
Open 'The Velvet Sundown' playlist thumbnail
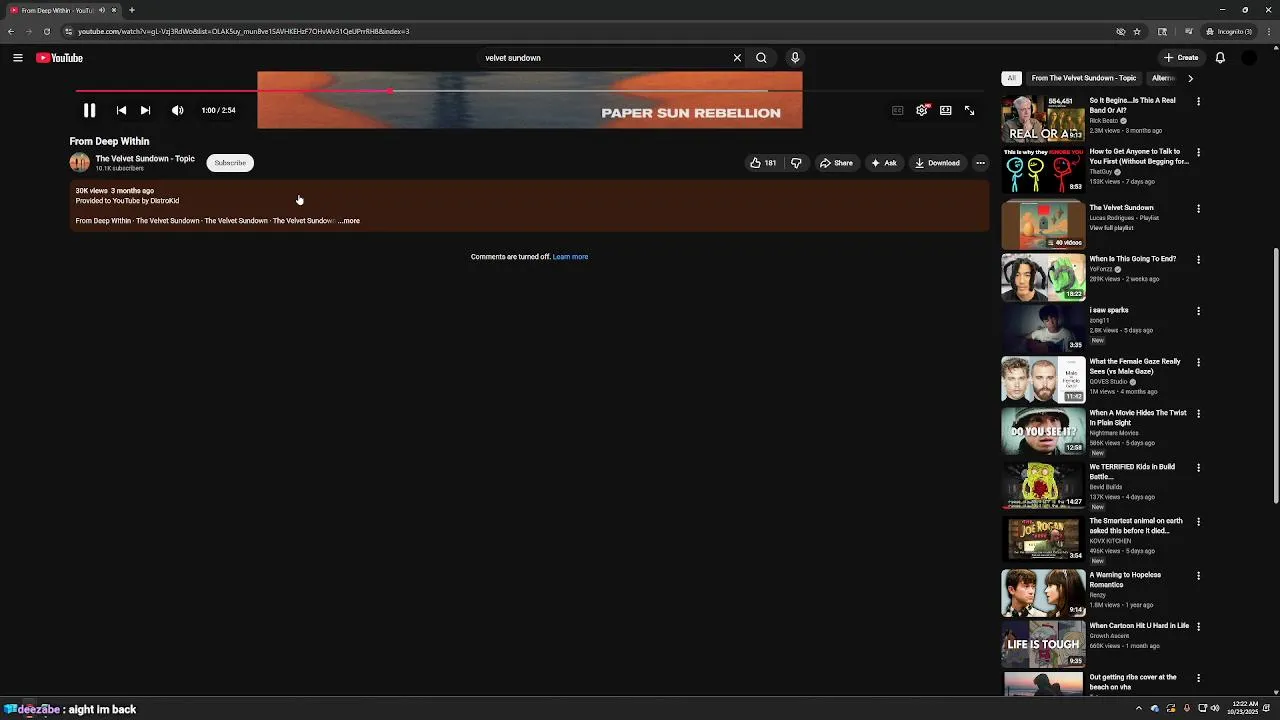point(1043,224)
